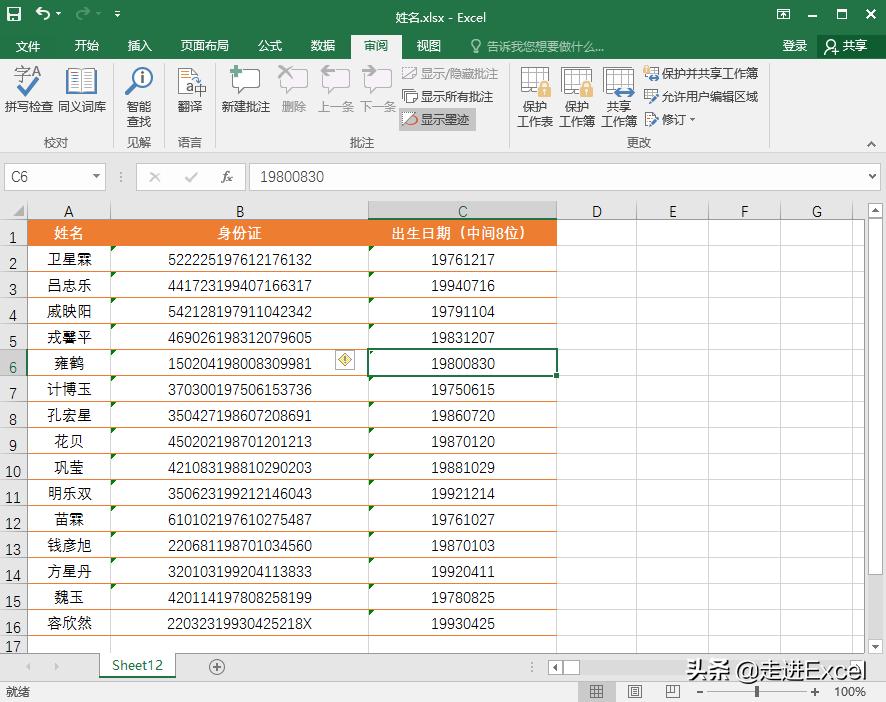Protect the worksheet via 保护工作表
This screenshot has height=702, width=886.
534,95
